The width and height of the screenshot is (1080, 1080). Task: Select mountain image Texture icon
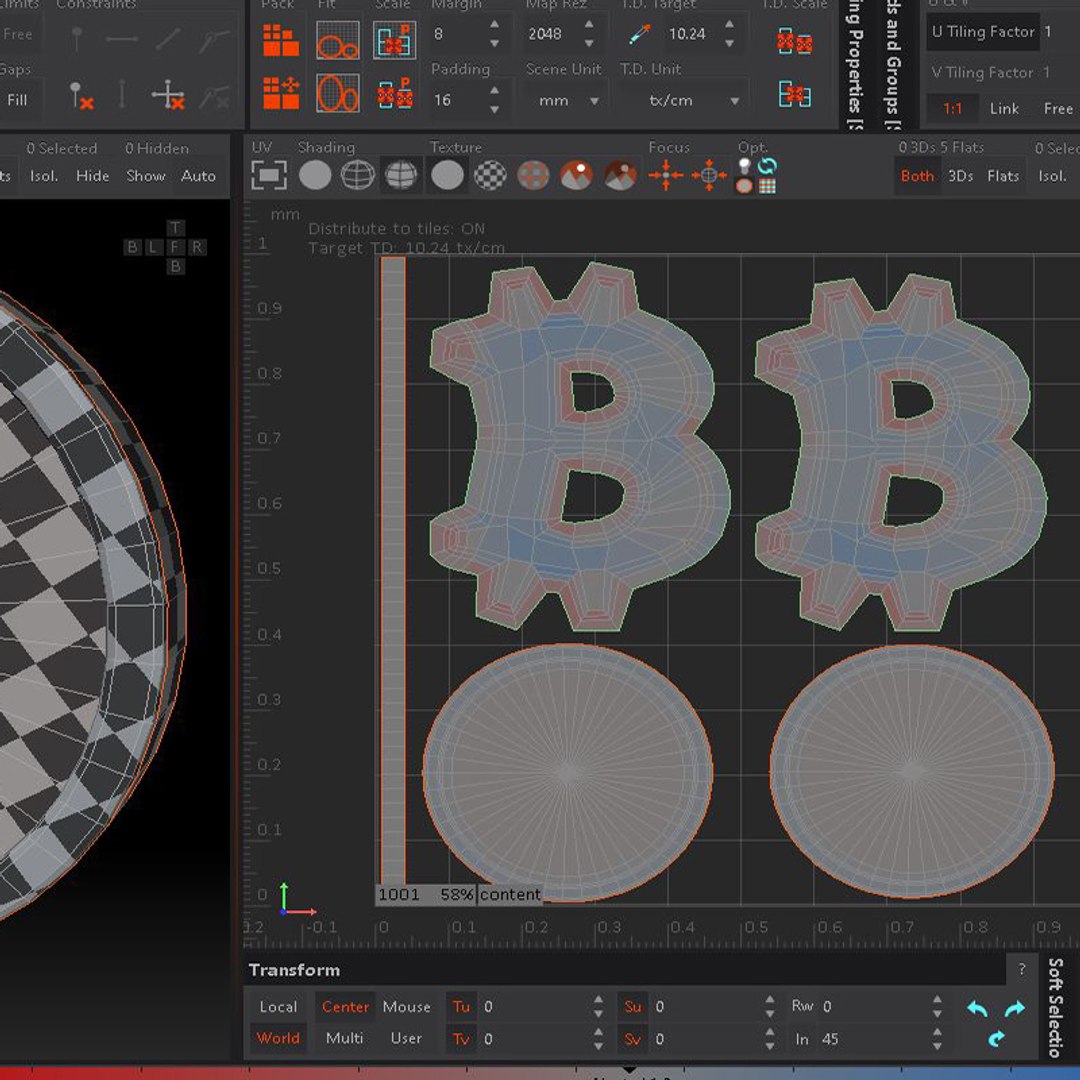(x=577, y=175)
